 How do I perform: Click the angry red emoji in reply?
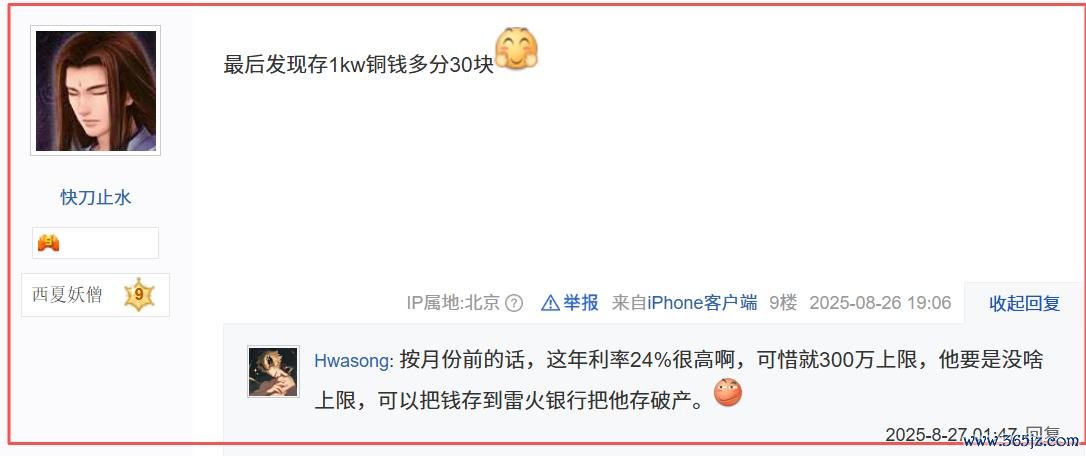click(x=727, y=393)
